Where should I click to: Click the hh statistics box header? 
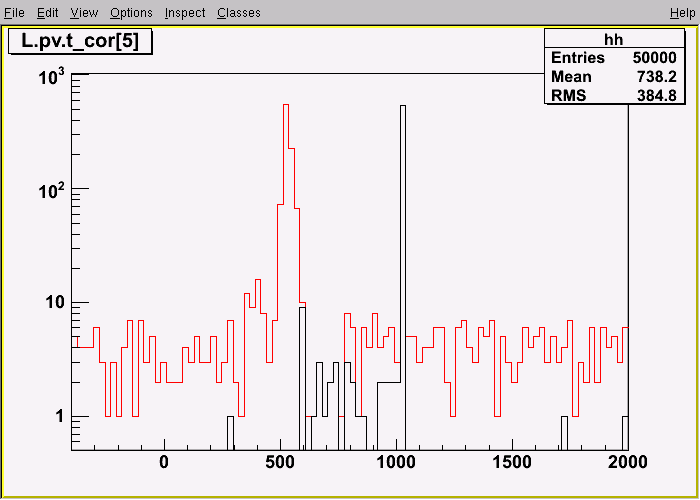coord(614,39)
